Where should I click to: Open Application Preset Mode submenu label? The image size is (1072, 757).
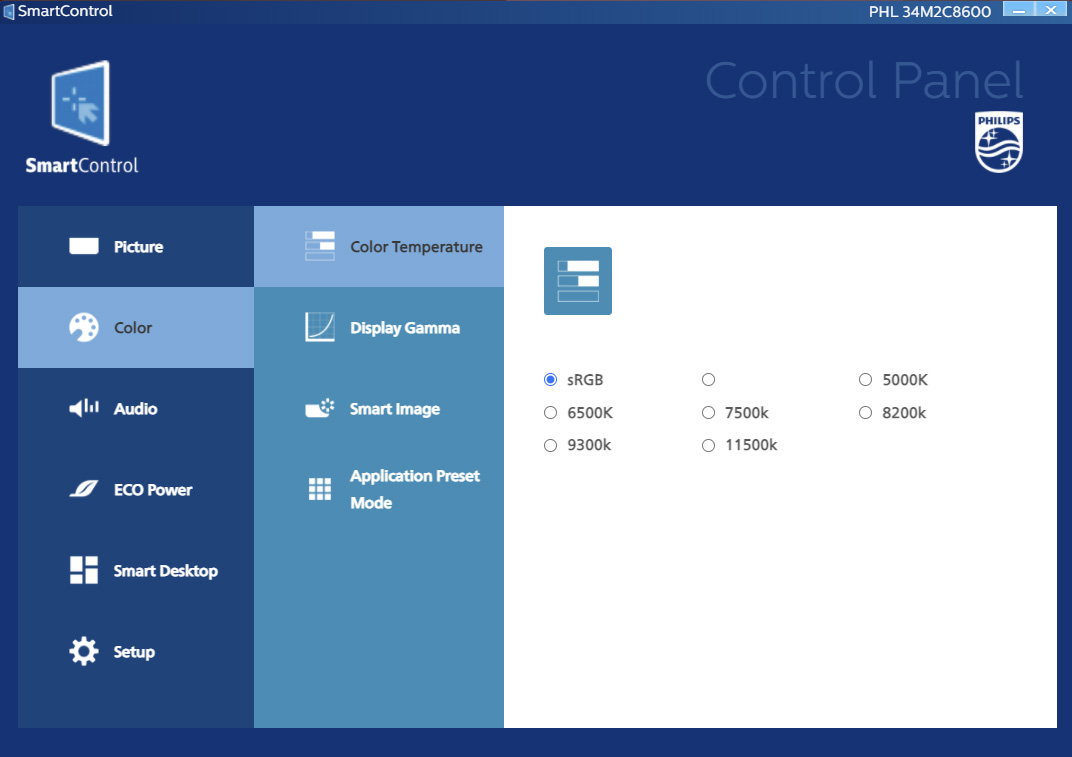[x=414, y=489]
